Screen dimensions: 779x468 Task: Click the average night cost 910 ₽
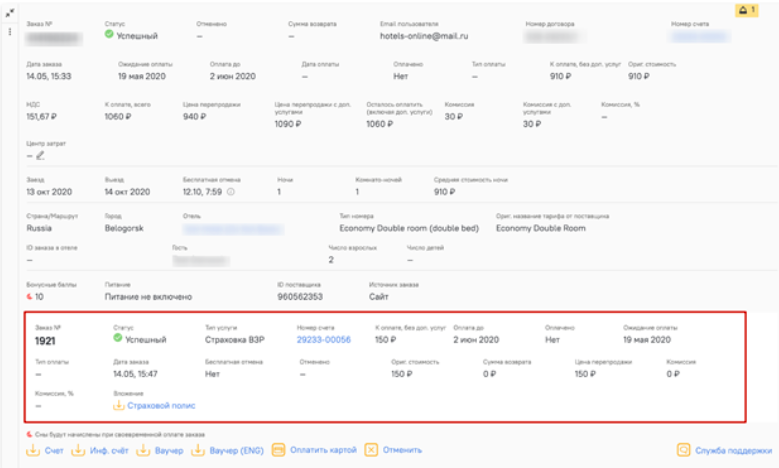444,192
